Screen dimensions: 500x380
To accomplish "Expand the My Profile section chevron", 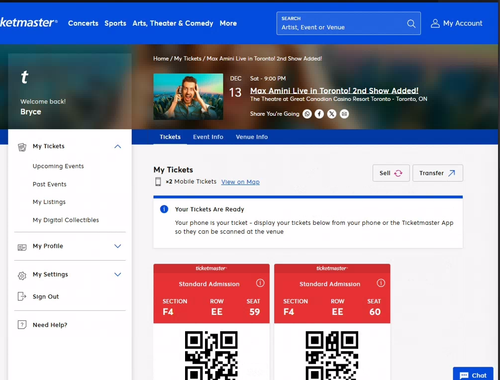I will pyautogui.click(x=118, y=246).
